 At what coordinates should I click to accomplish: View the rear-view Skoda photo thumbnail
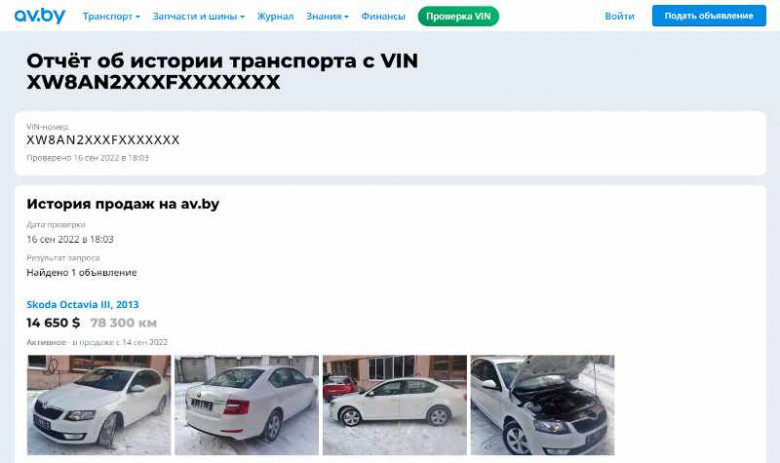click(x=247, y=405)
